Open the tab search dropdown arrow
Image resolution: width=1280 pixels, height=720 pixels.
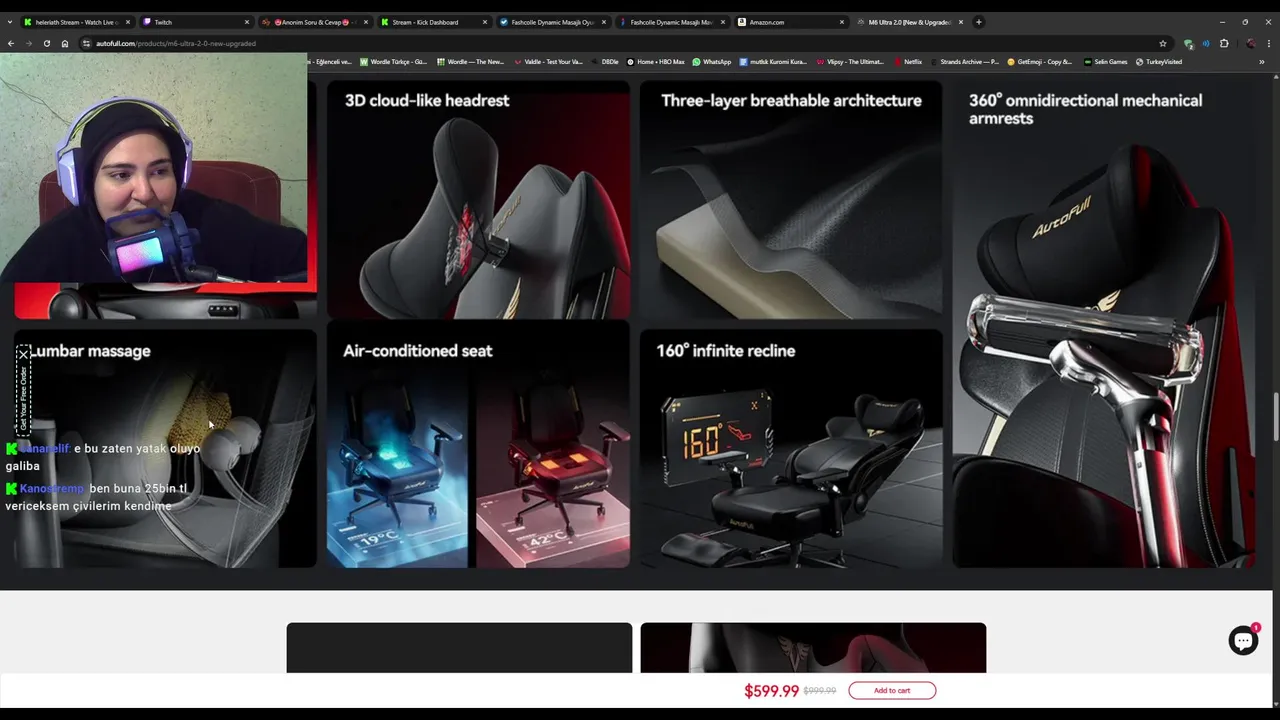(x=9, y=22)
